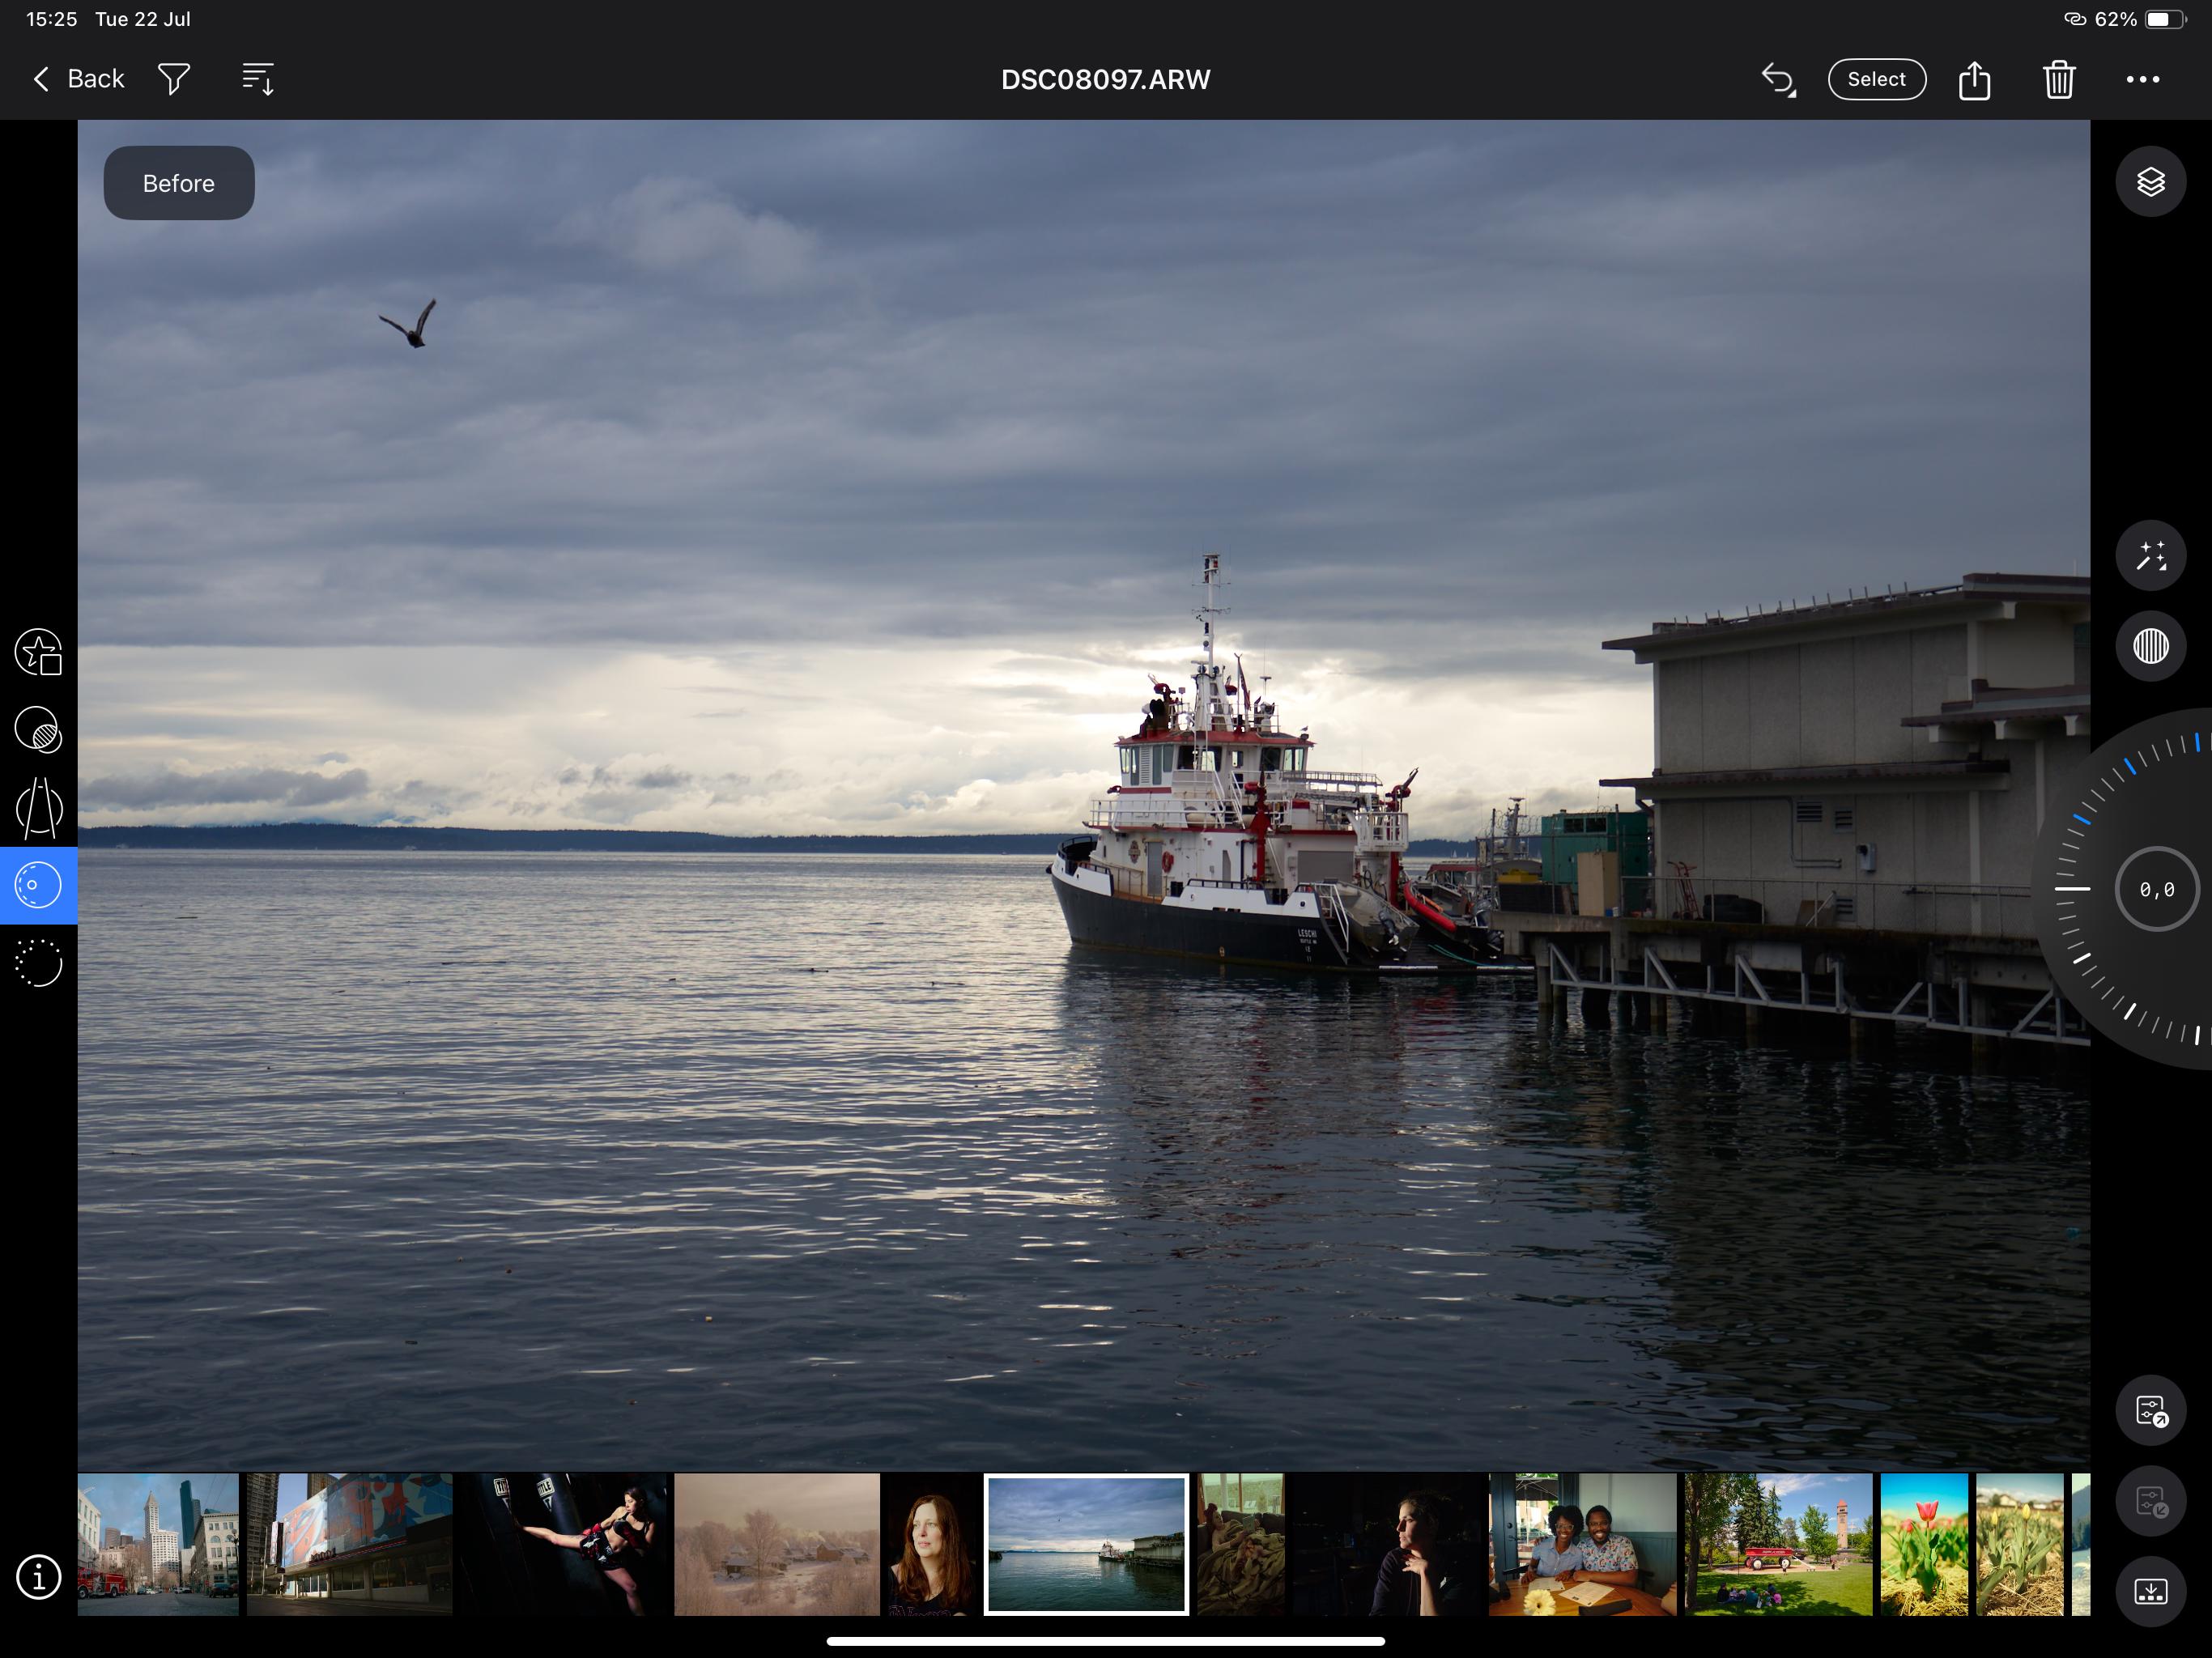This screenshot has height=1658, width=2212.
Task: Open the three-dot more menu
Action: [2142, 79]
